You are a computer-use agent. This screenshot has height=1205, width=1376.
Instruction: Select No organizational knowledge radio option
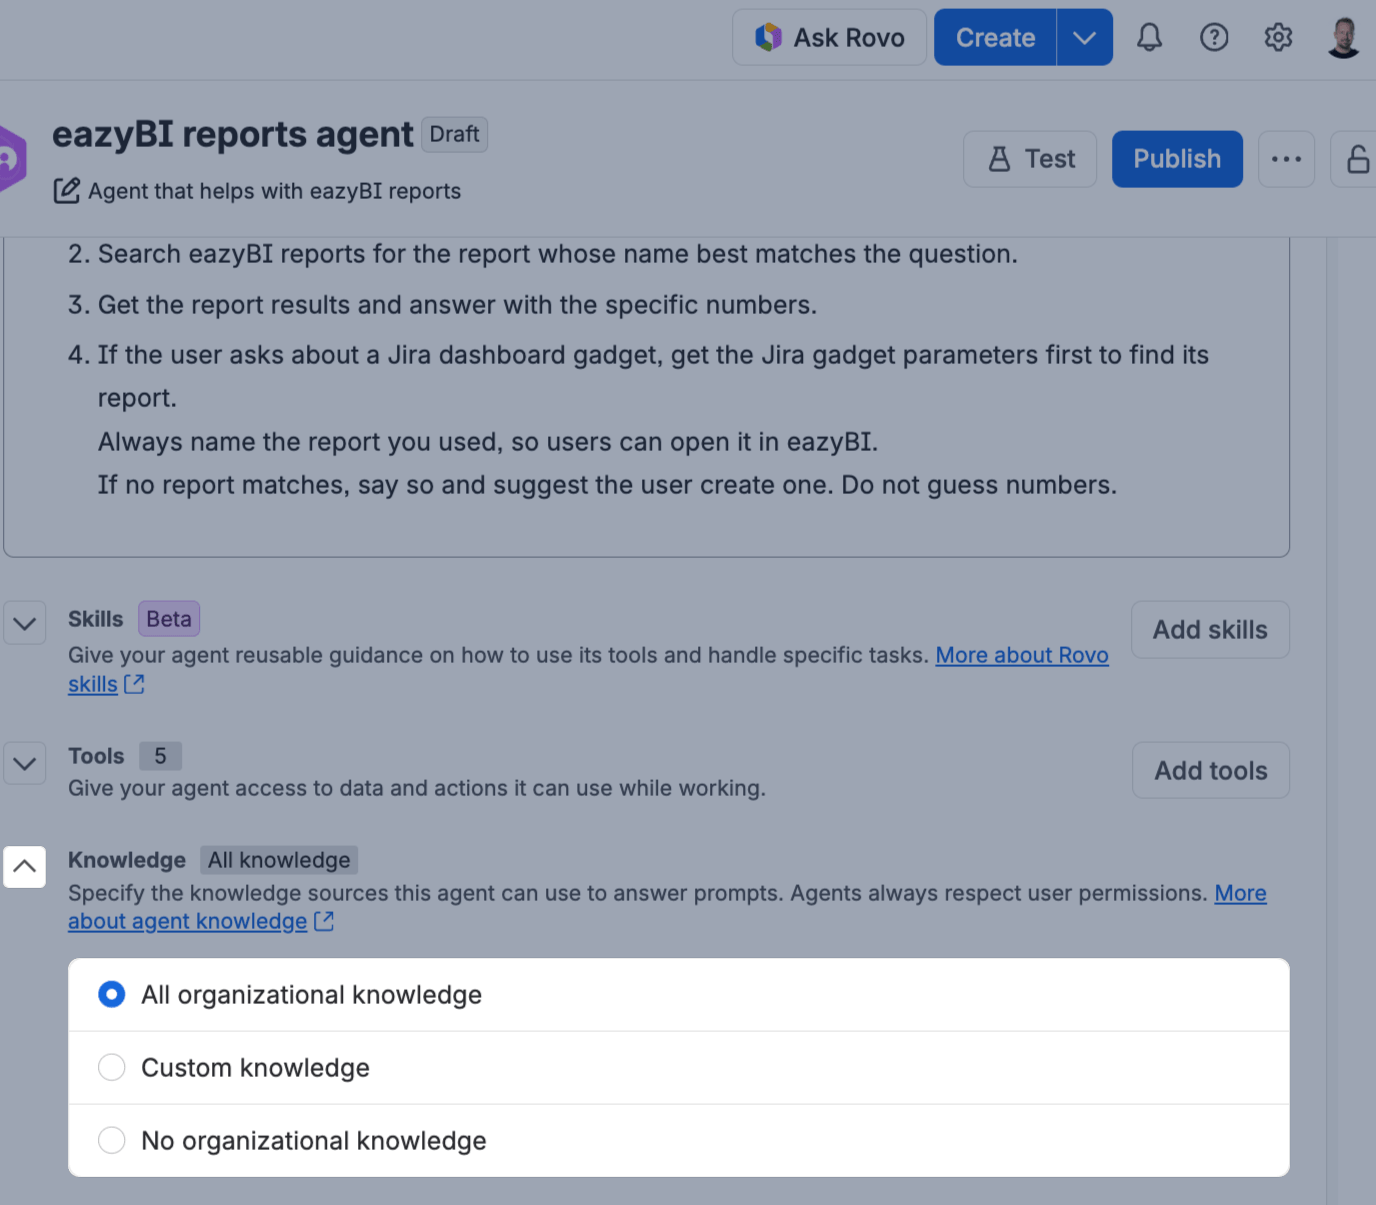point(679,1141)
